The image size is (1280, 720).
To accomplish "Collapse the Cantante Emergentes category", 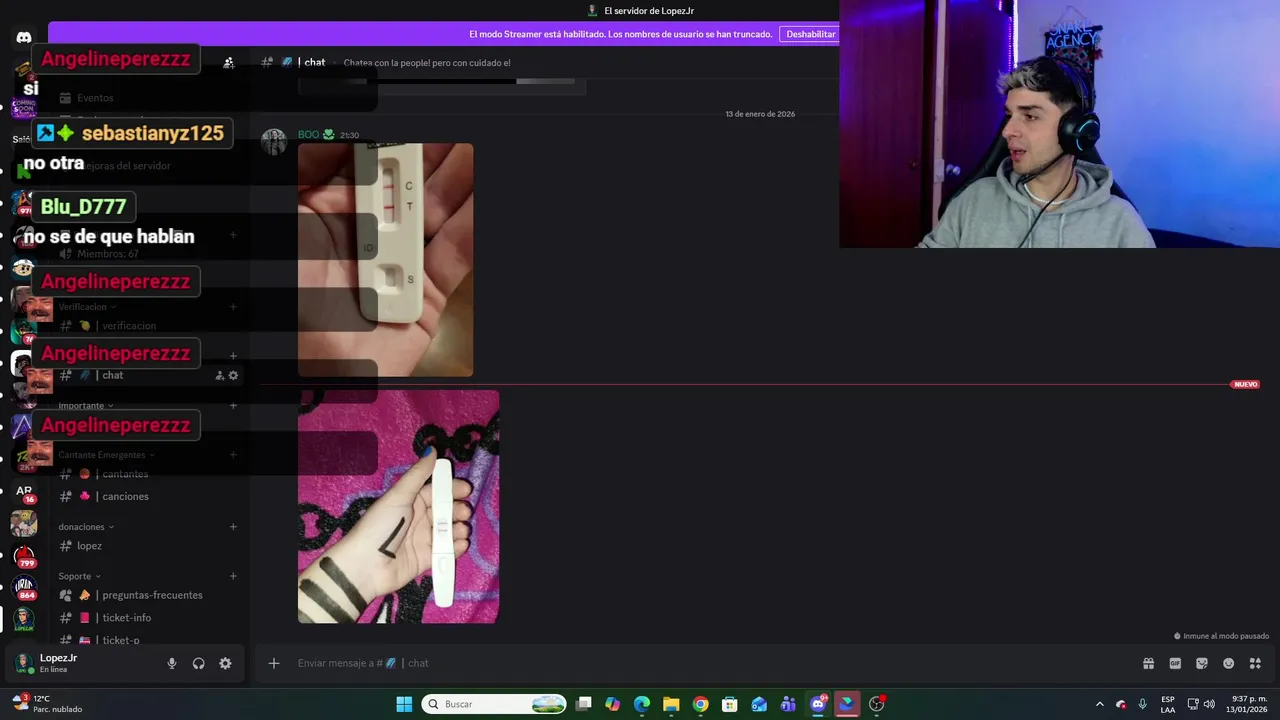I will click(x=106, y=455).
